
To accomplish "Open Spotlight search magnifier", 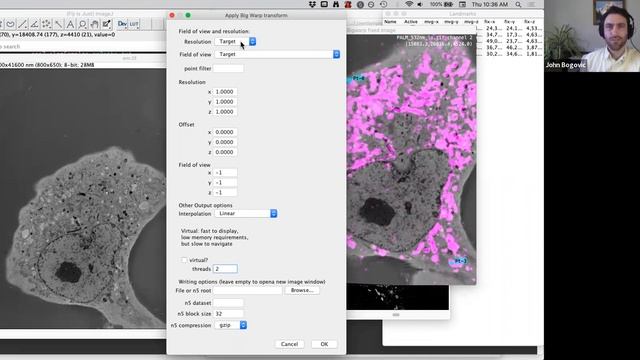I will [x=518, y=4].
